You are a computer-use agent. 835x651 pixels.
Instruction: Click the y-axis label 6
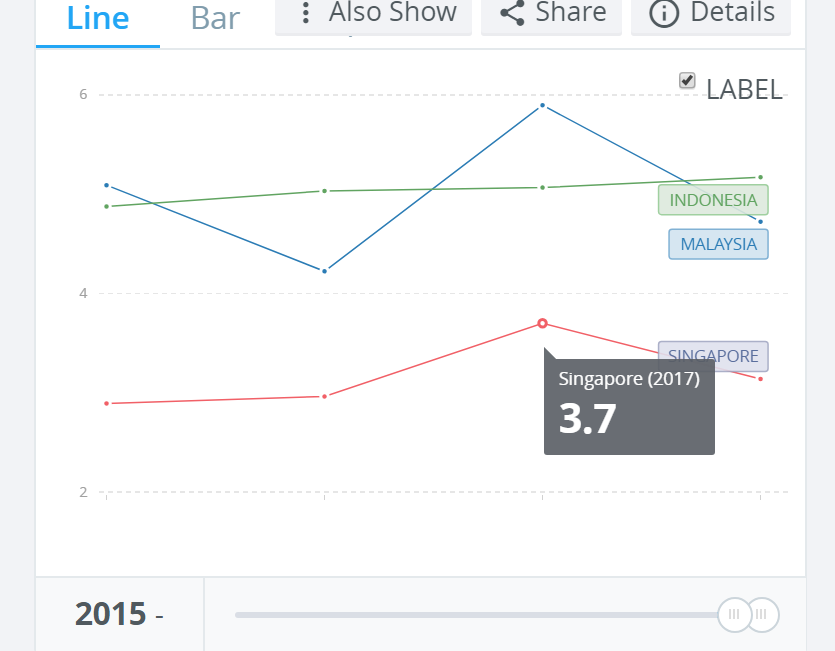coord(83,94)
